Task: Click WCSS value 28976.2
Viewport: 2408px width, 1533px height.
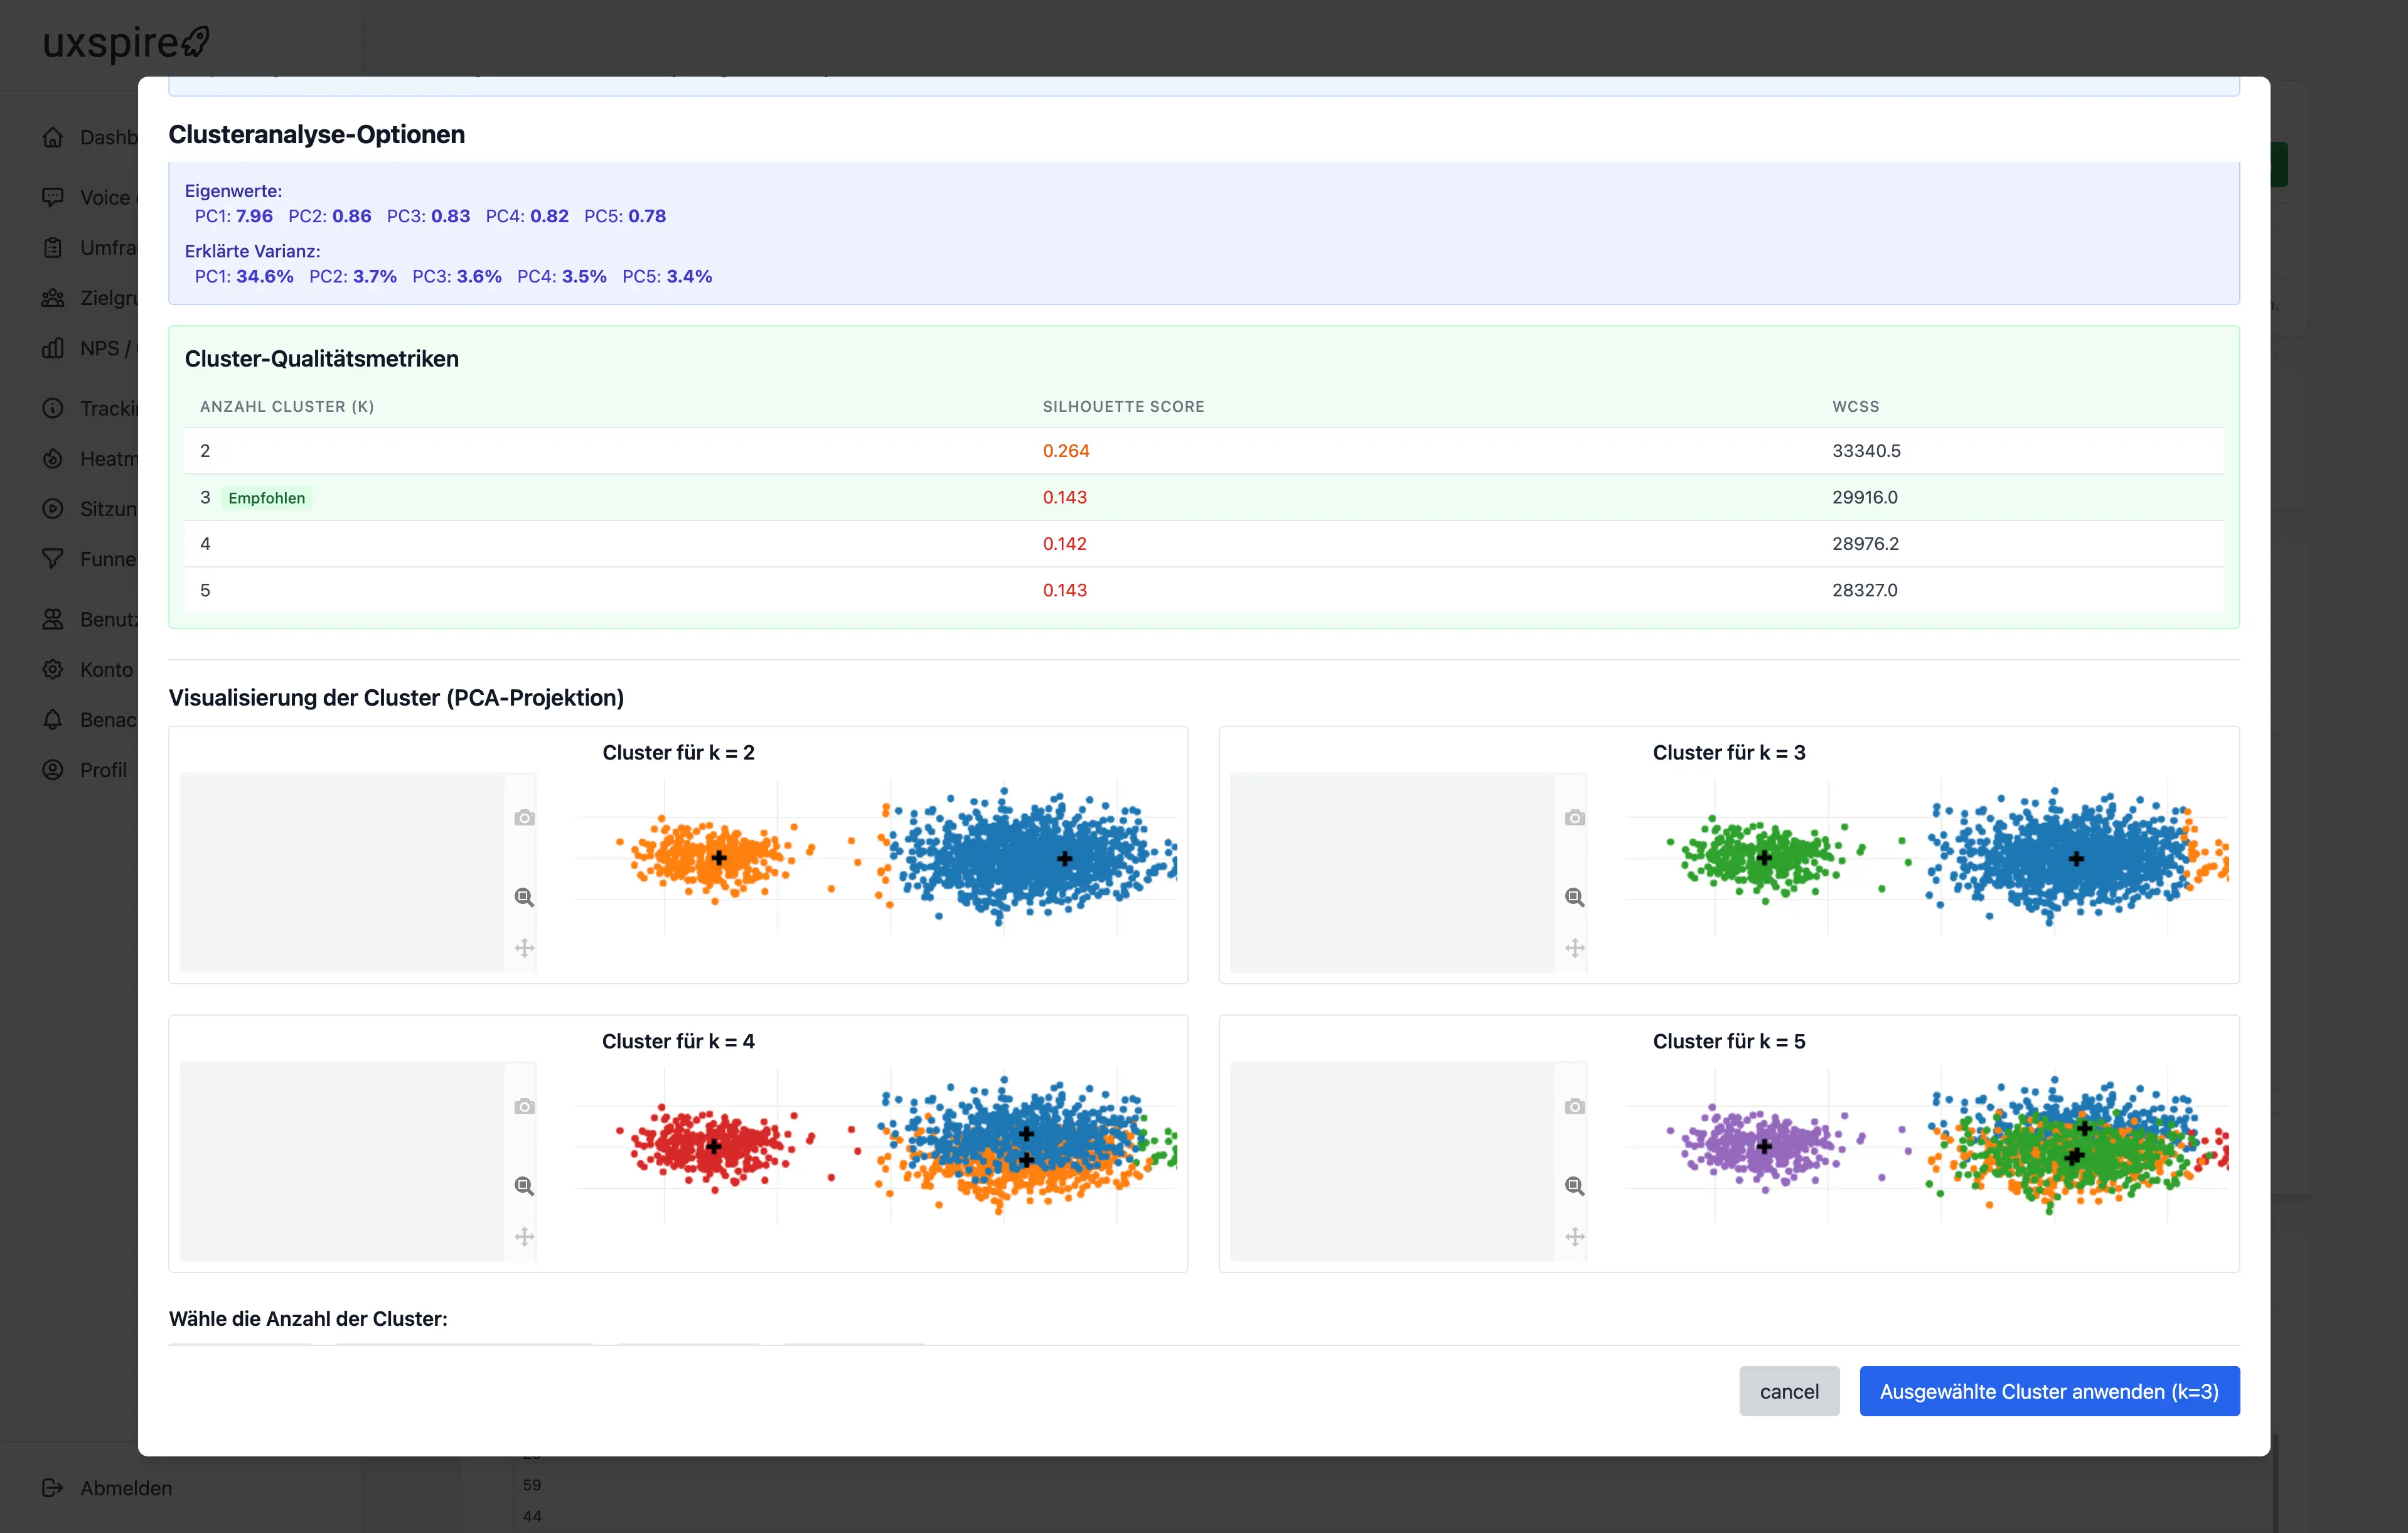Action: pos(1865,544)
